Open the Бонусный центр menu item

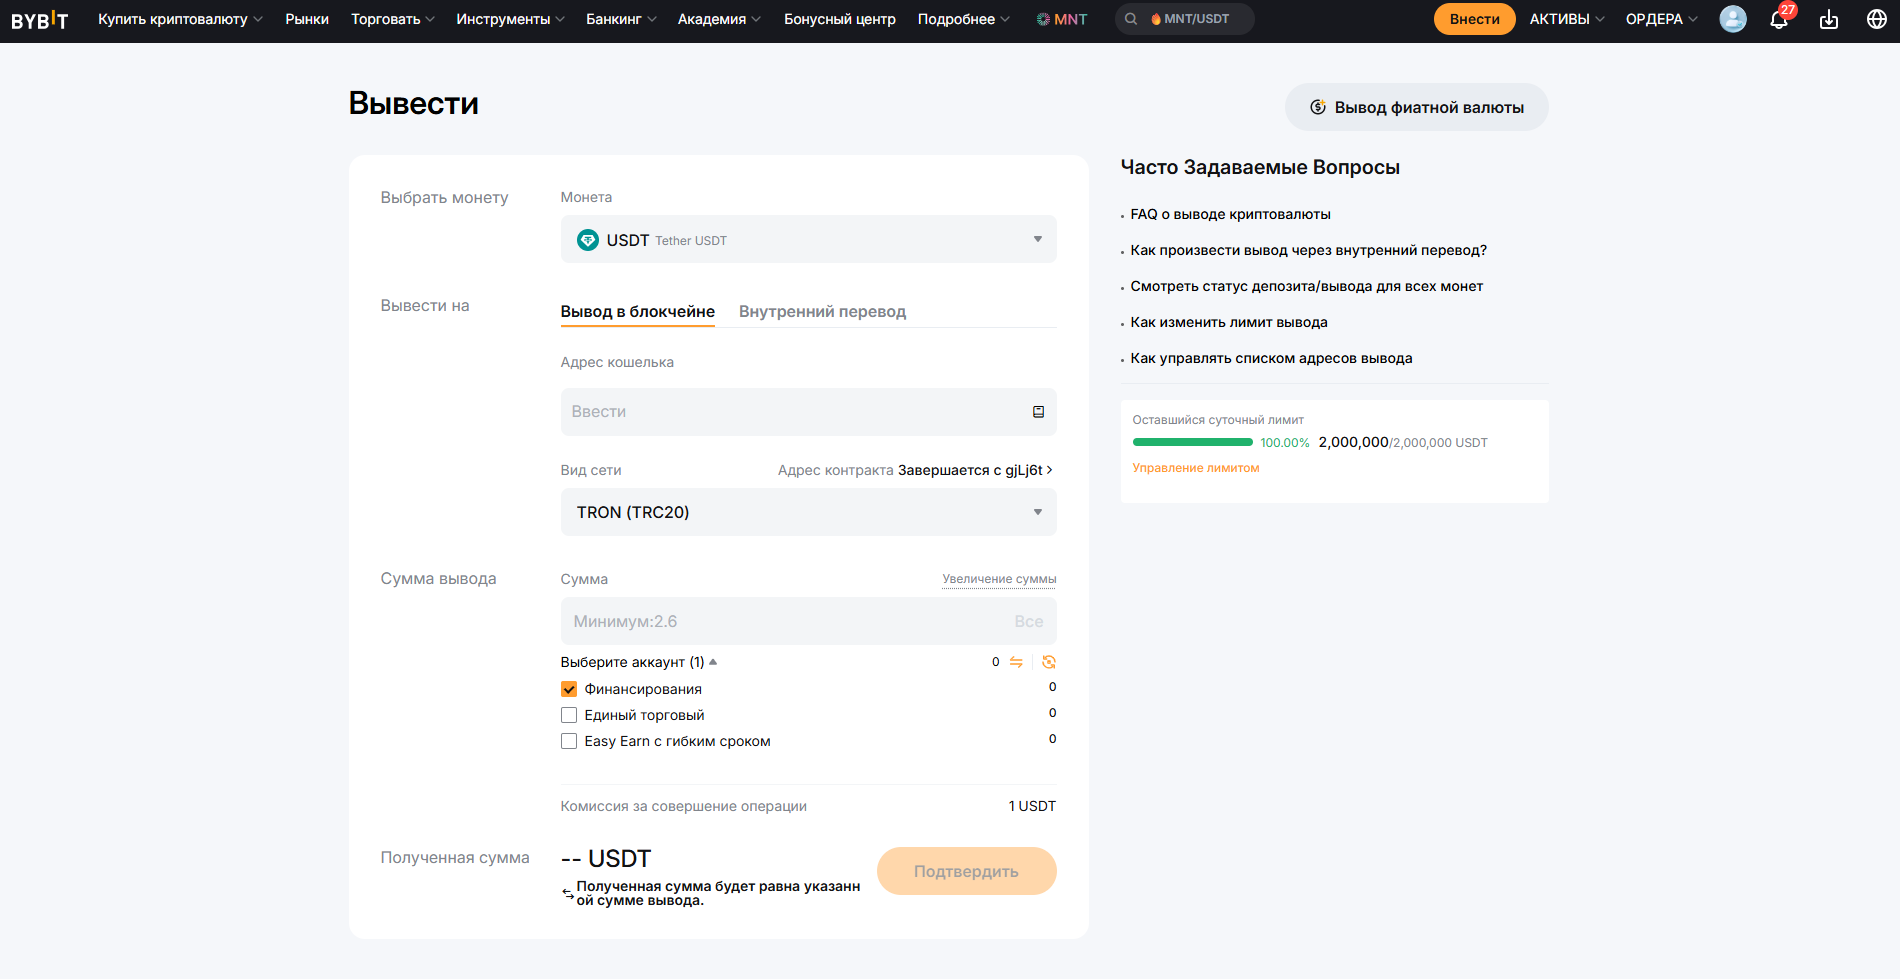tap(840, 19)
